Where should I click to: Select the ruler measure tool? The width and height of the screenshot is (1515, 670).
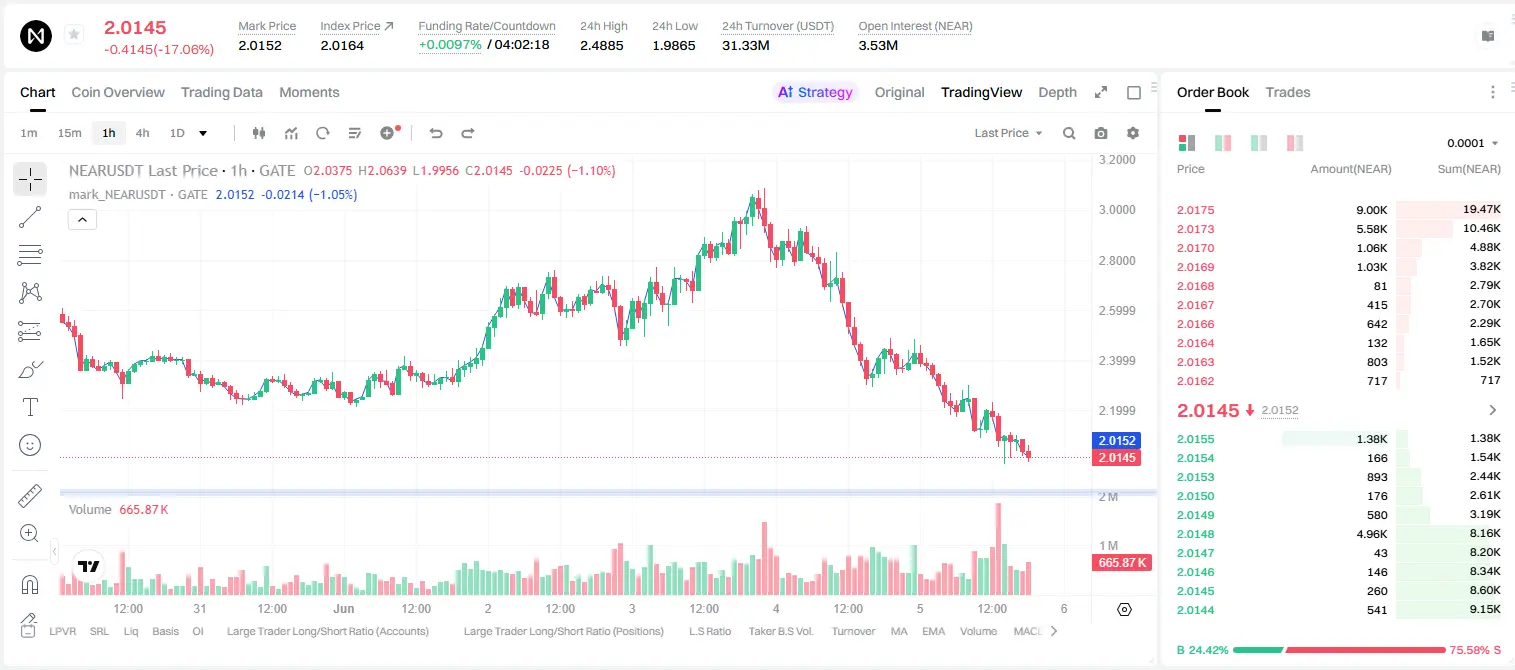tap(30, 496)
